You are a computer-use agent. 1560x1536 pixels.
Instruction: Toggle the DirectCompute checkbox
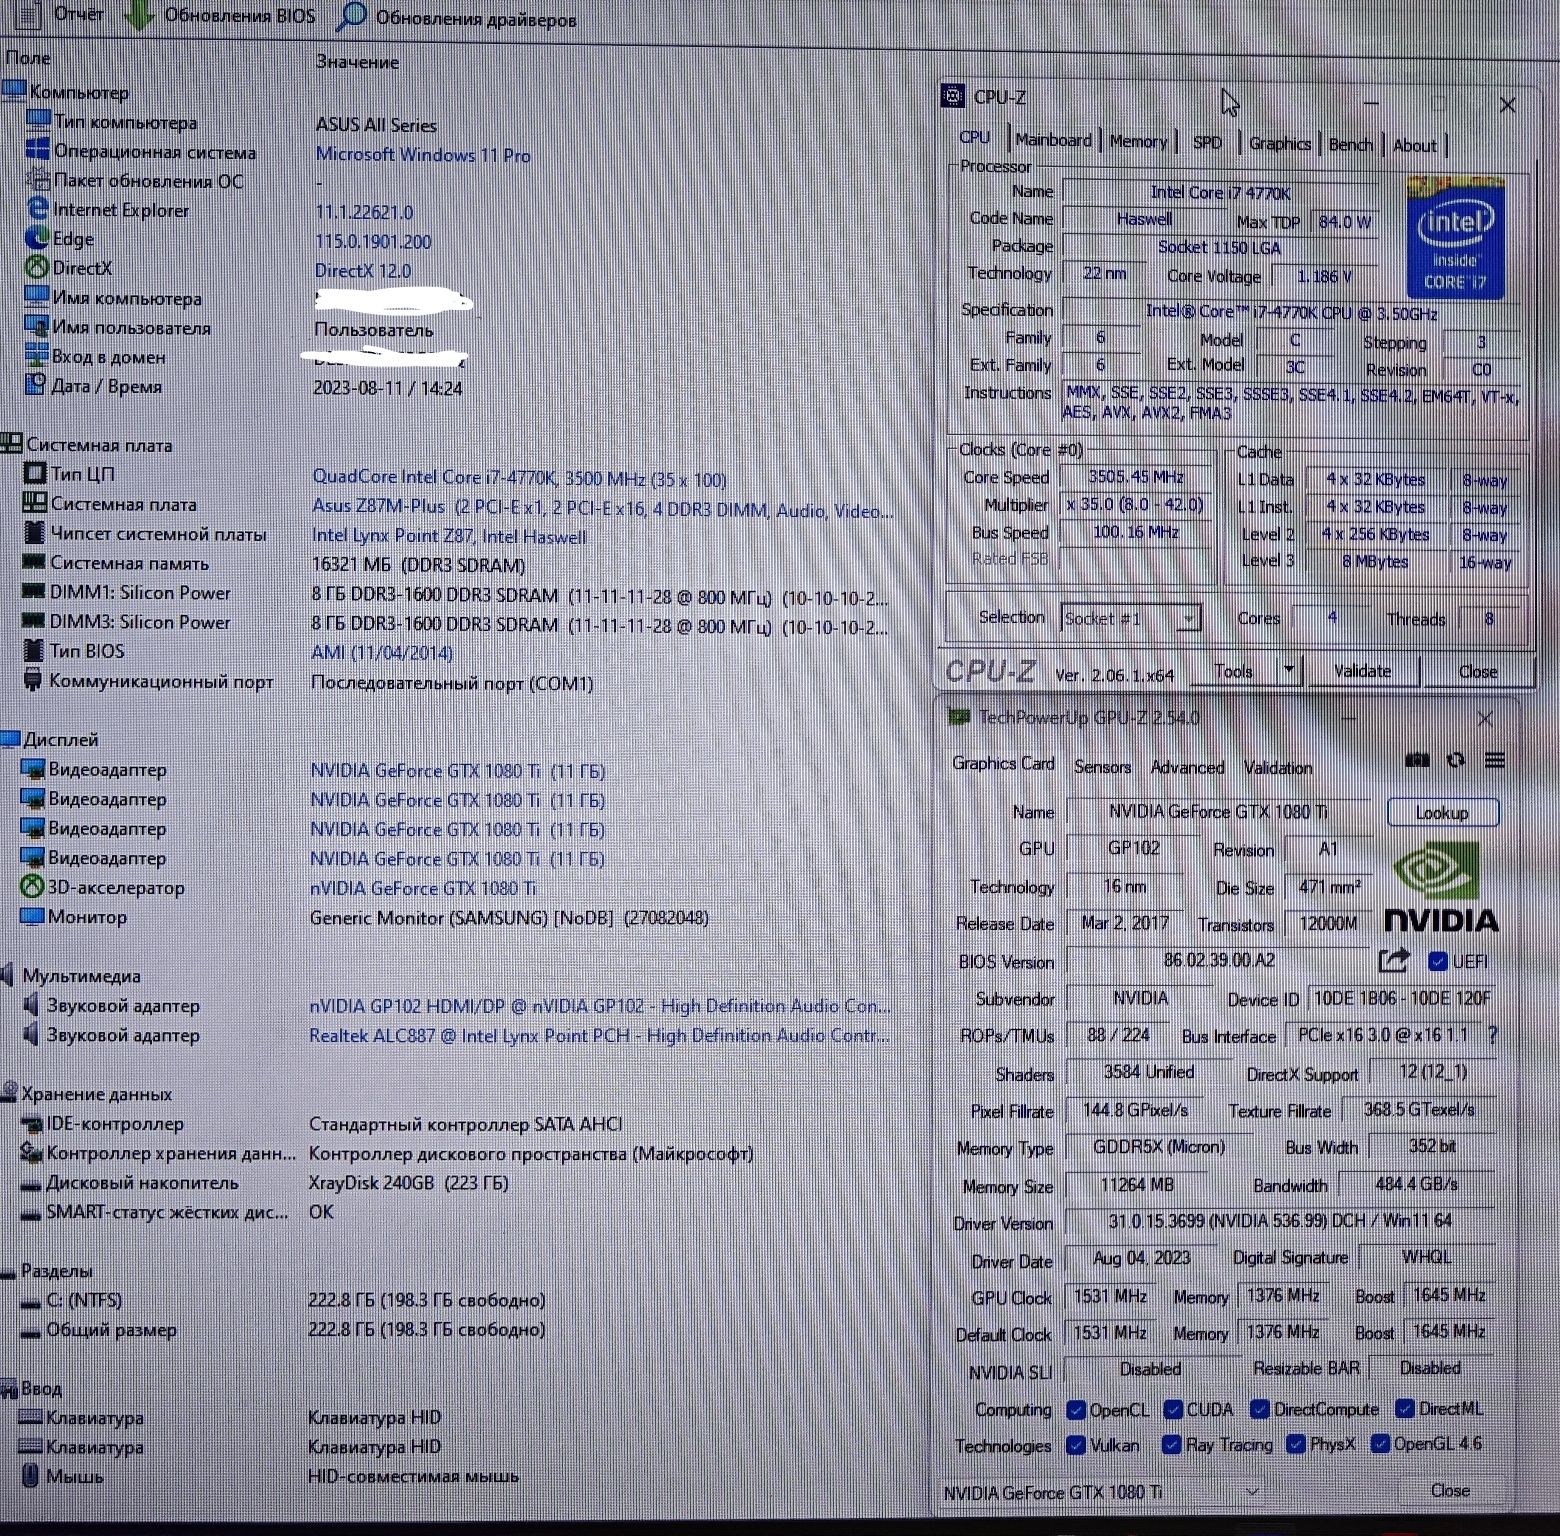1260,1410
